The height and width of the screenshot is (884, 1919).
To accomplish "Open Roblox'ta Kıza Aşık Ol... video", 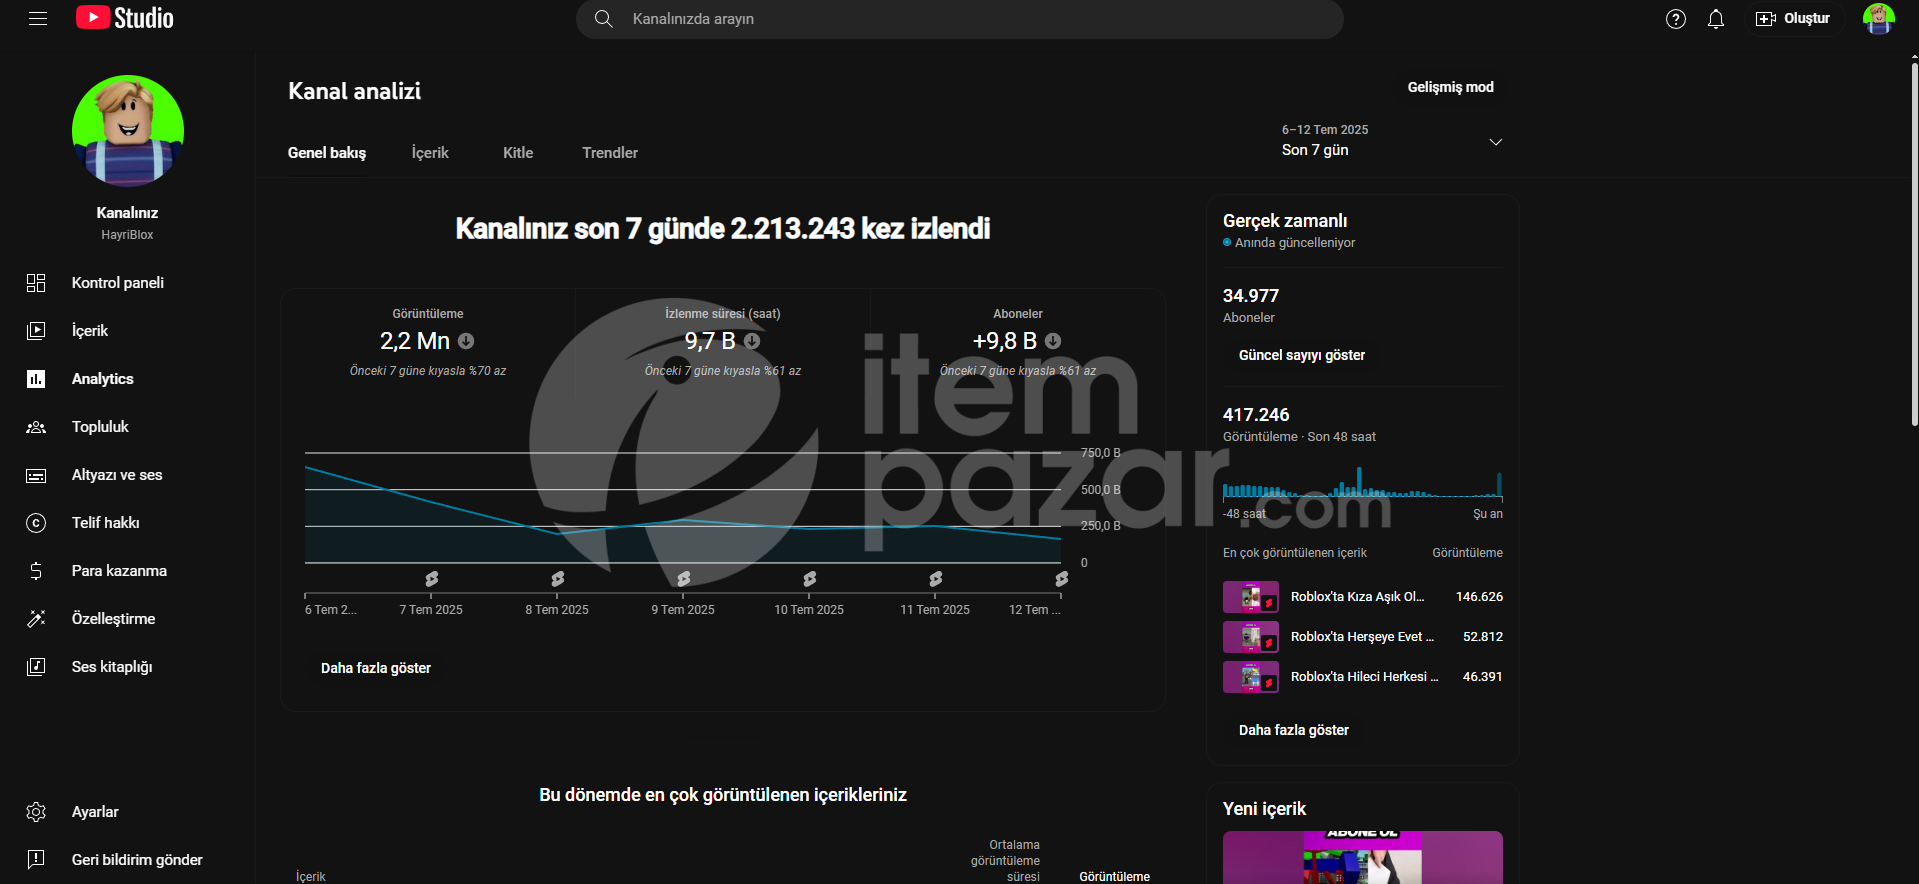I will [x=1357, y=597].
